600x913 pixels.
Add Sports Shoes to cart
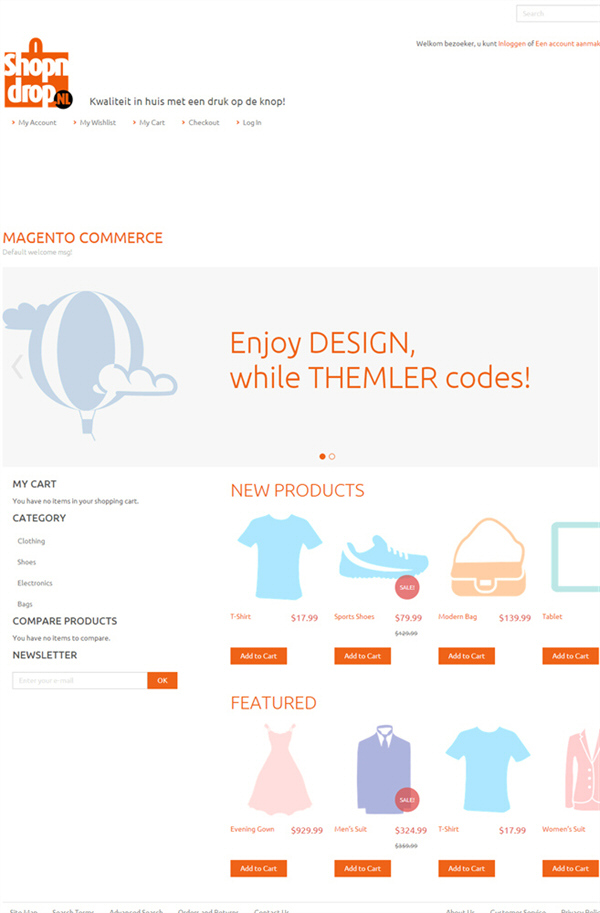pyautogui.click(x=362, y=656)
